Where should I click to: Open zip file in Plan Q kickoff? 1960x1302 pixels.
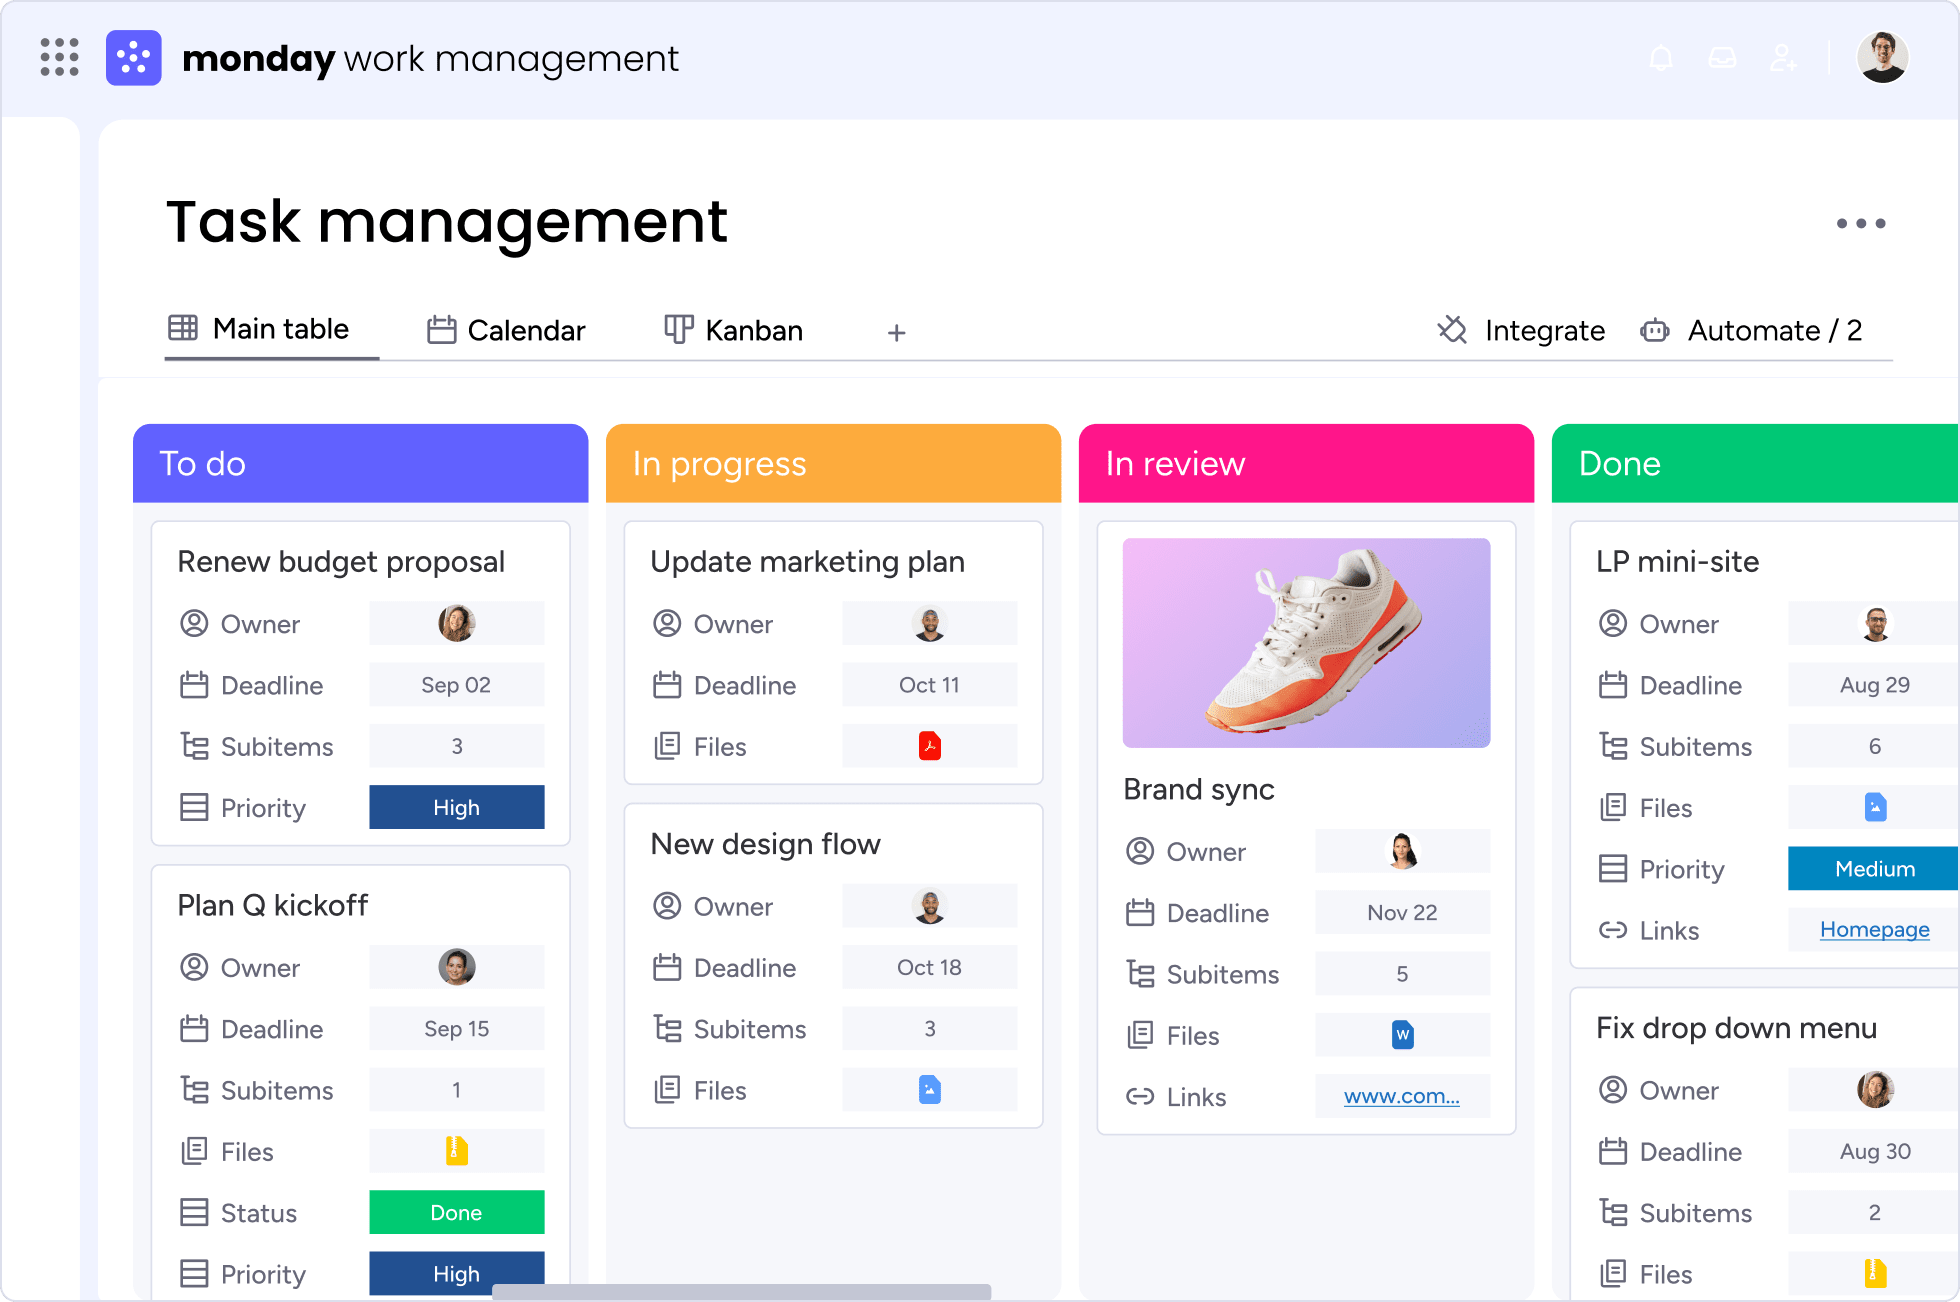457,1151
